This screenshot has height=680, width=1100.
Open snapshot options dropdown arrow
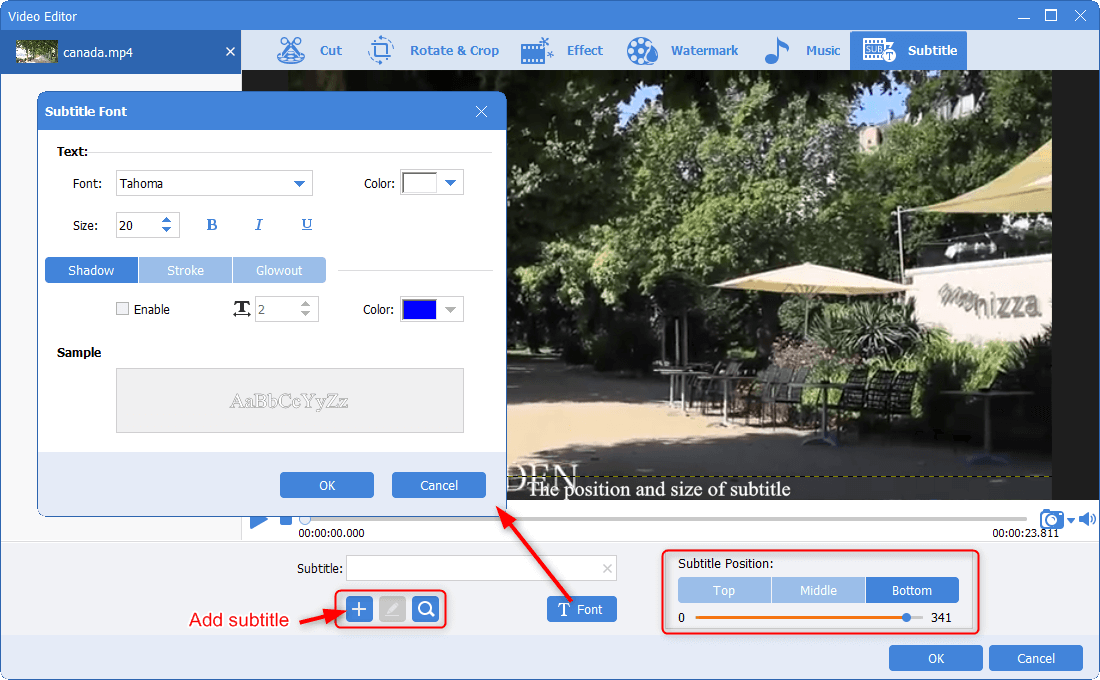[1071, 520]
